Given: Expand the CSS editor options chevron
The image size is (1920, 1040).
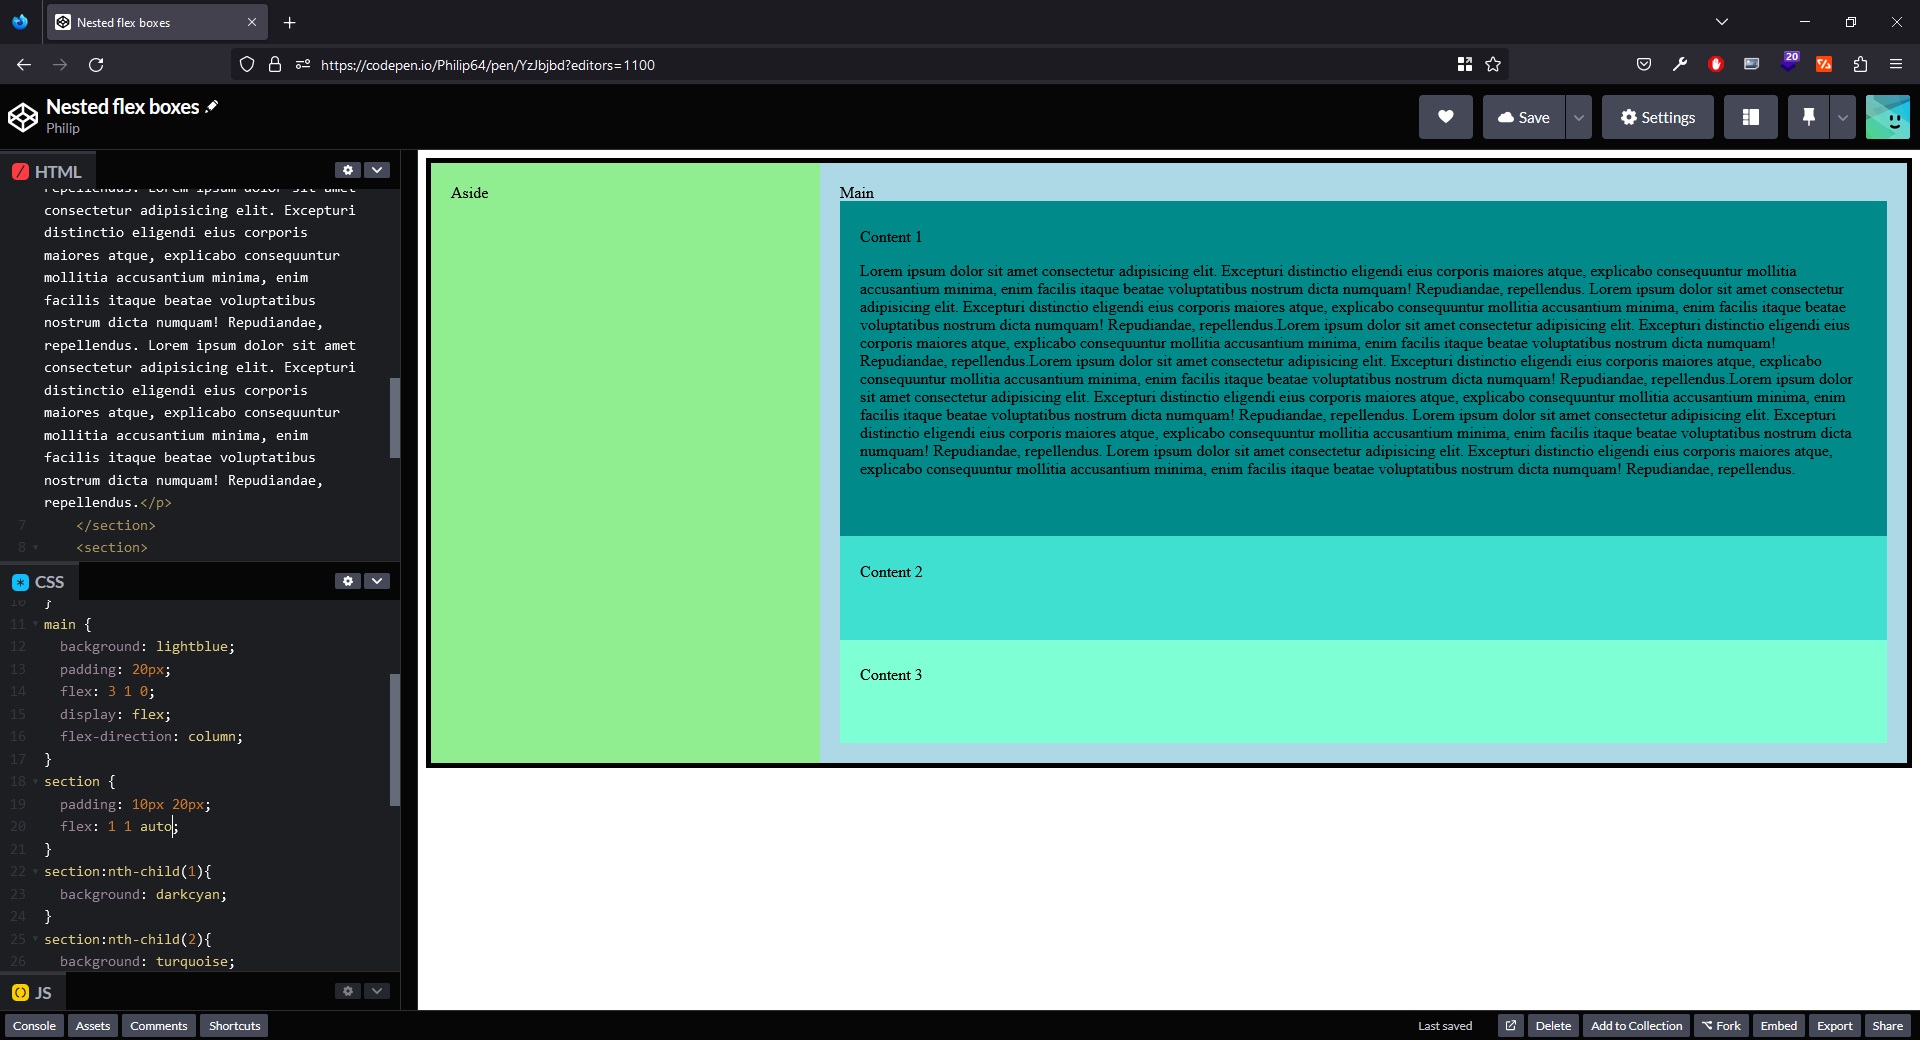Looking at the screenshot, I should (377, 581).
